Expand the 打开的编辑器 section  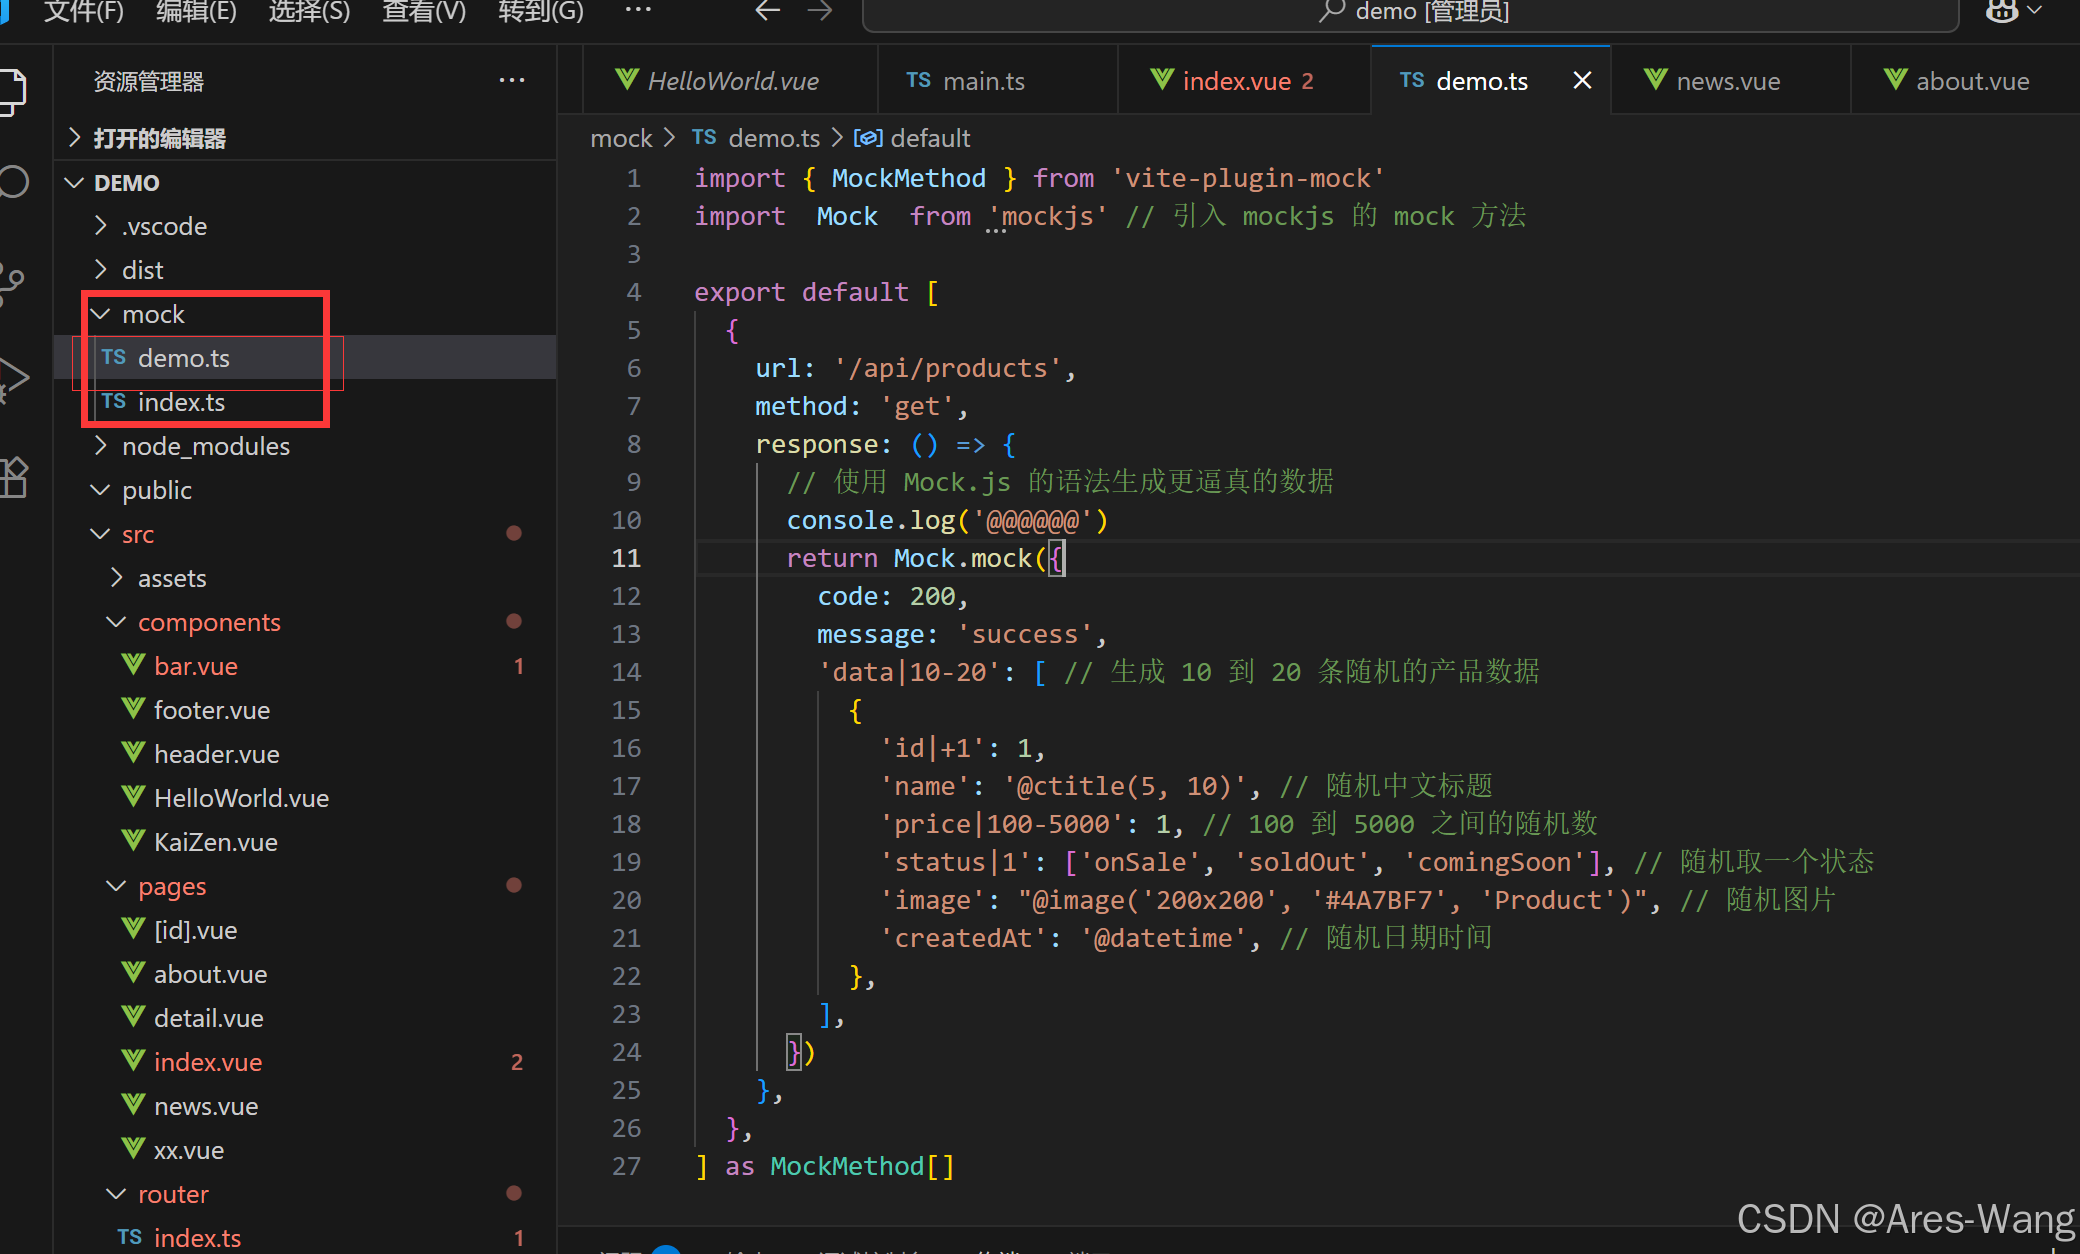[305, 138]
